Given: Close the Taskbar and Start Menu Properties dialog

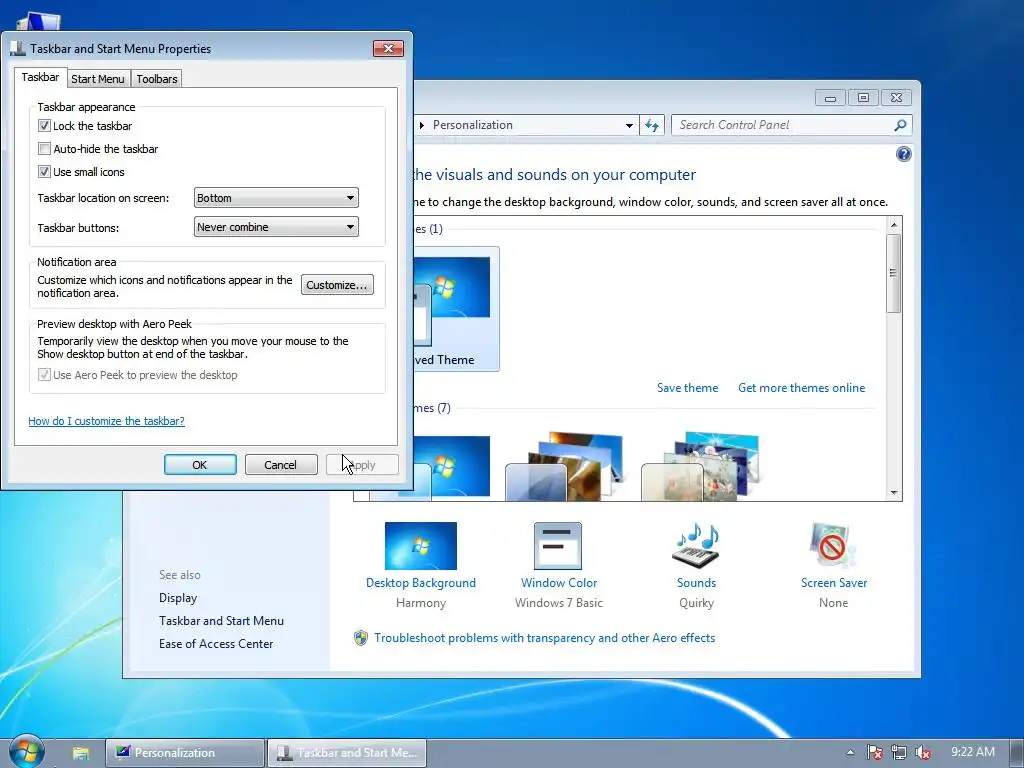Looking at the screenshot, I should point(388,48).
